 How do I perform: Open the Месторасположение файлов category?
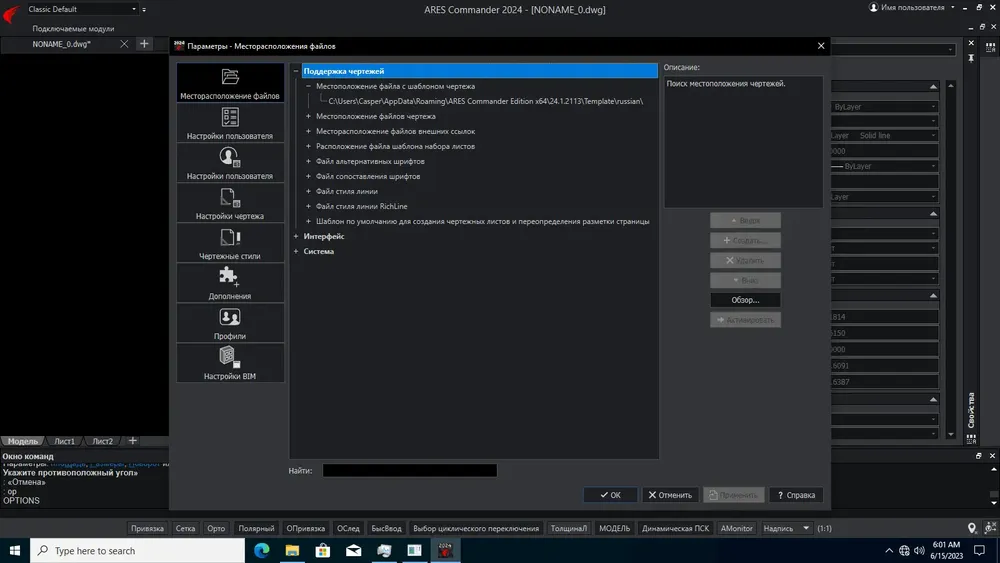coord(230,83)
